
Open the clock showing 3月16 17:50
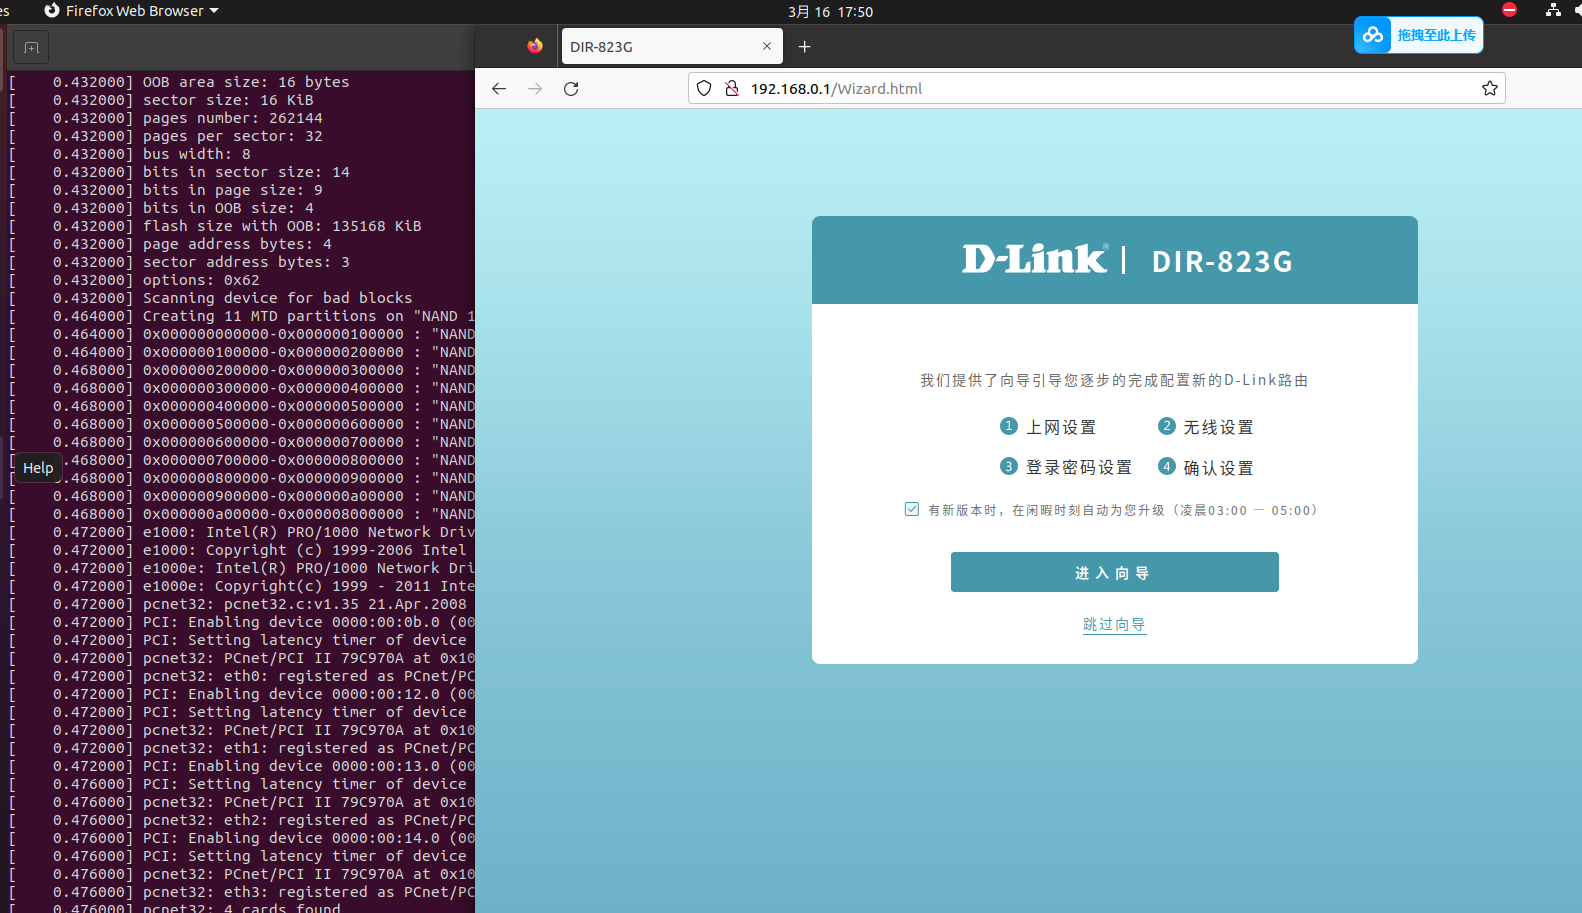[830, 11]
